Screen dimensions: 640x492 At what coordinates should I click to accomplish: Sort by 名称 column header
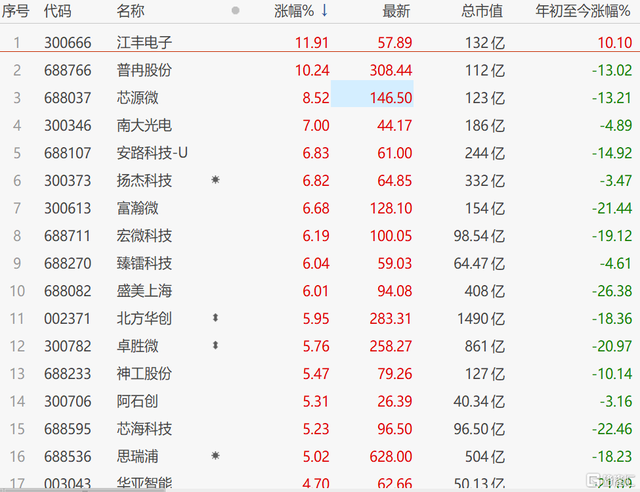coord(130,11)
